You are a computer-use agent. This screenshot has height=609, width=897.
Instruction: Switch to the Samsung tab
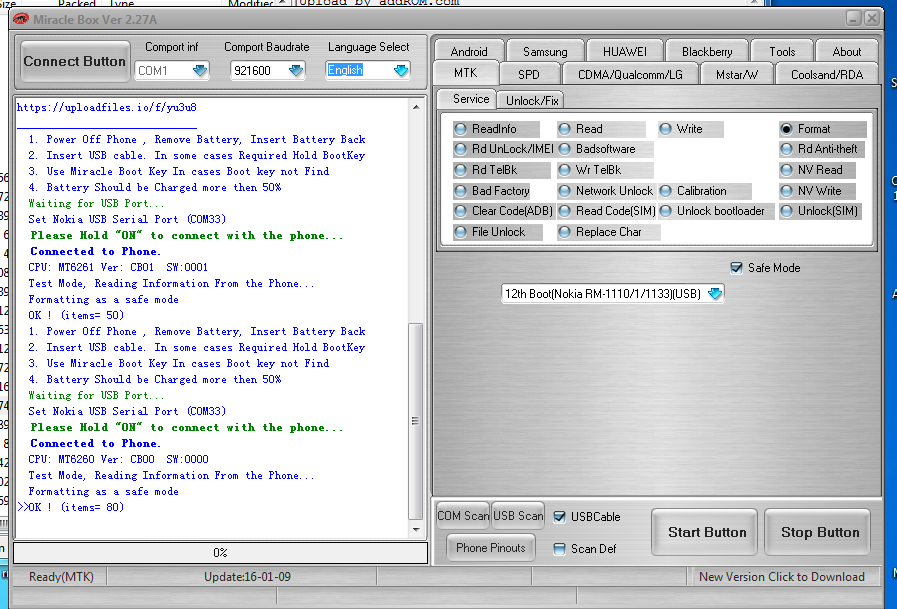pyautogui.click(x=545, y=51)
